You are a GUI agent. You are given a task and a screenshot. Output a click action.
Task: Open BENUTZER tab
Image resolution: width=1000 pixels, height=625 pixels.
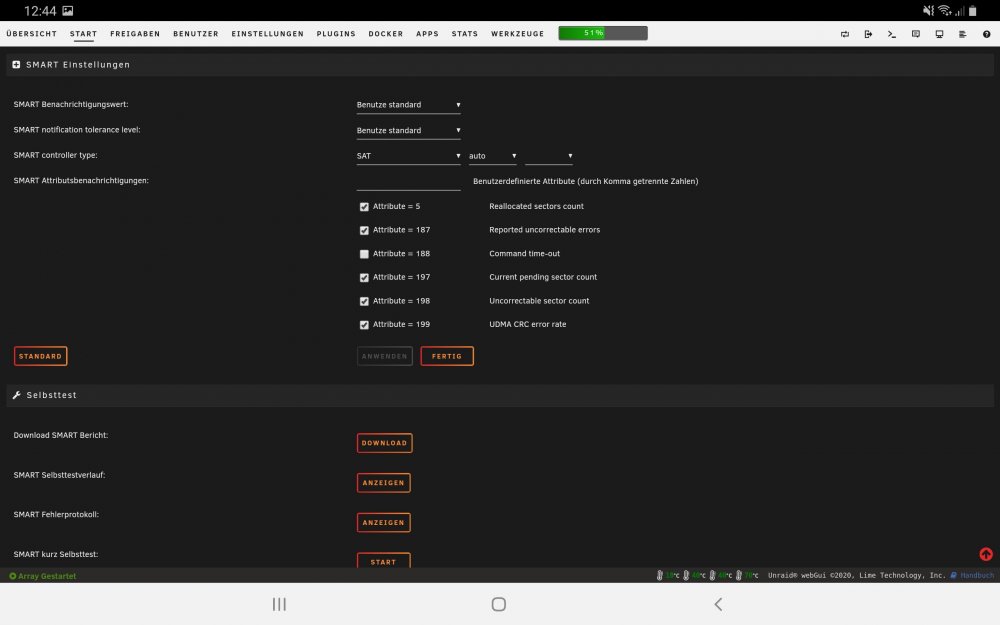[196, 34]
